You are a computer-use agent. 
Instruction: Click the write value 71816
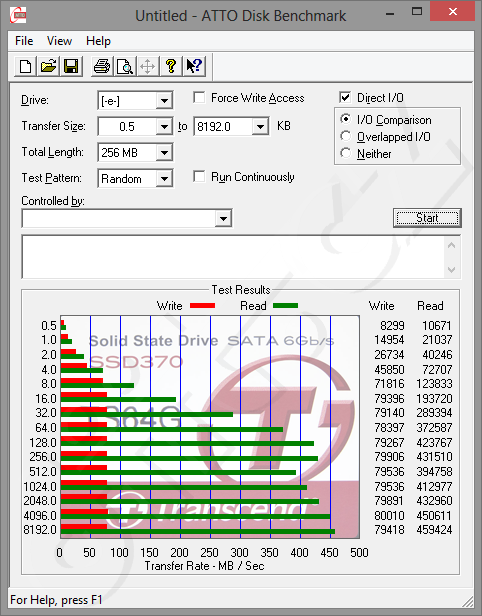pyautogui.click(x=389, y=383)
